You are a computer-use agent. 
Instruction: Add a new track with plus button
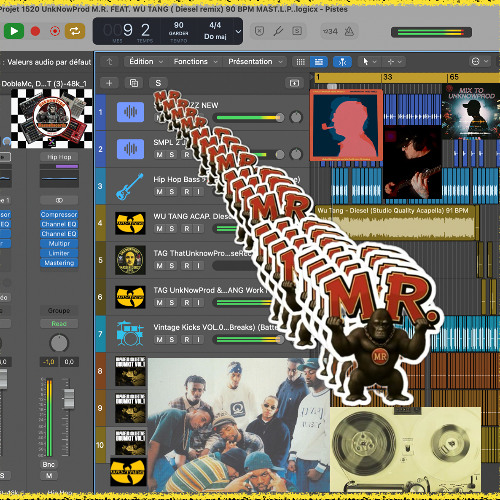point(109,83)
